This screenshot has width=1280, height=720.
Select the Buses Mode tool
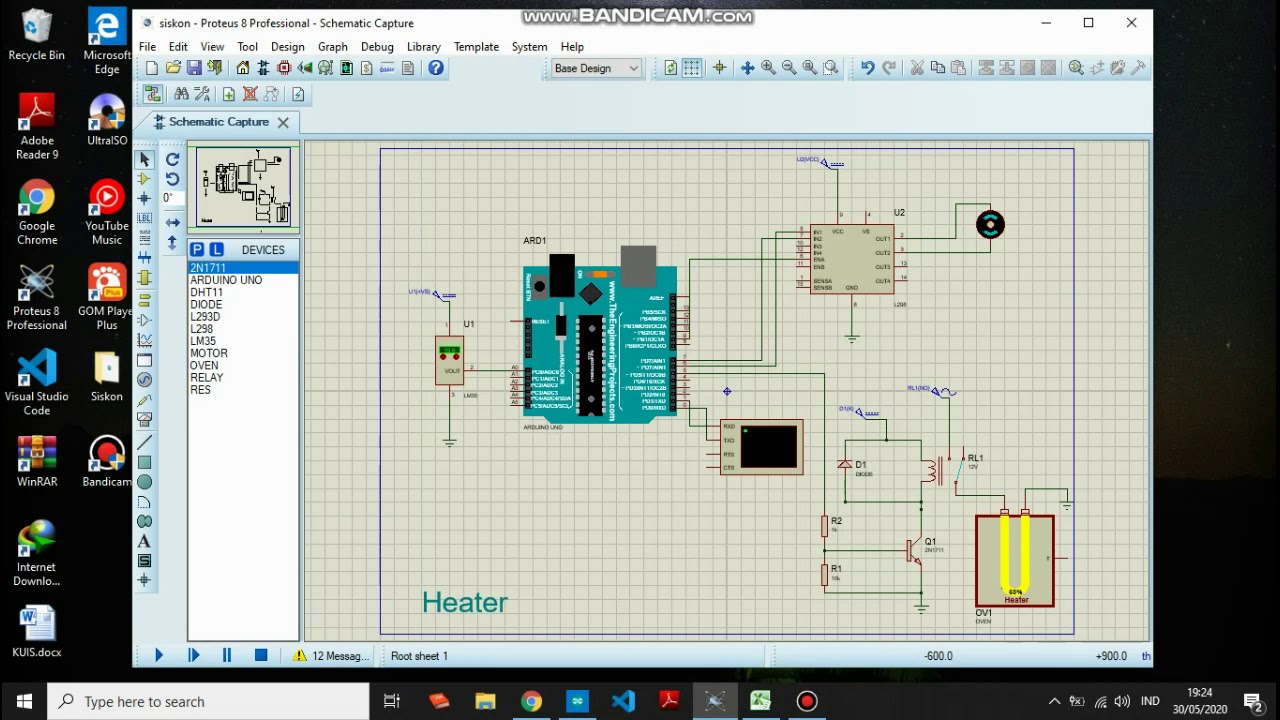(144, 258)
